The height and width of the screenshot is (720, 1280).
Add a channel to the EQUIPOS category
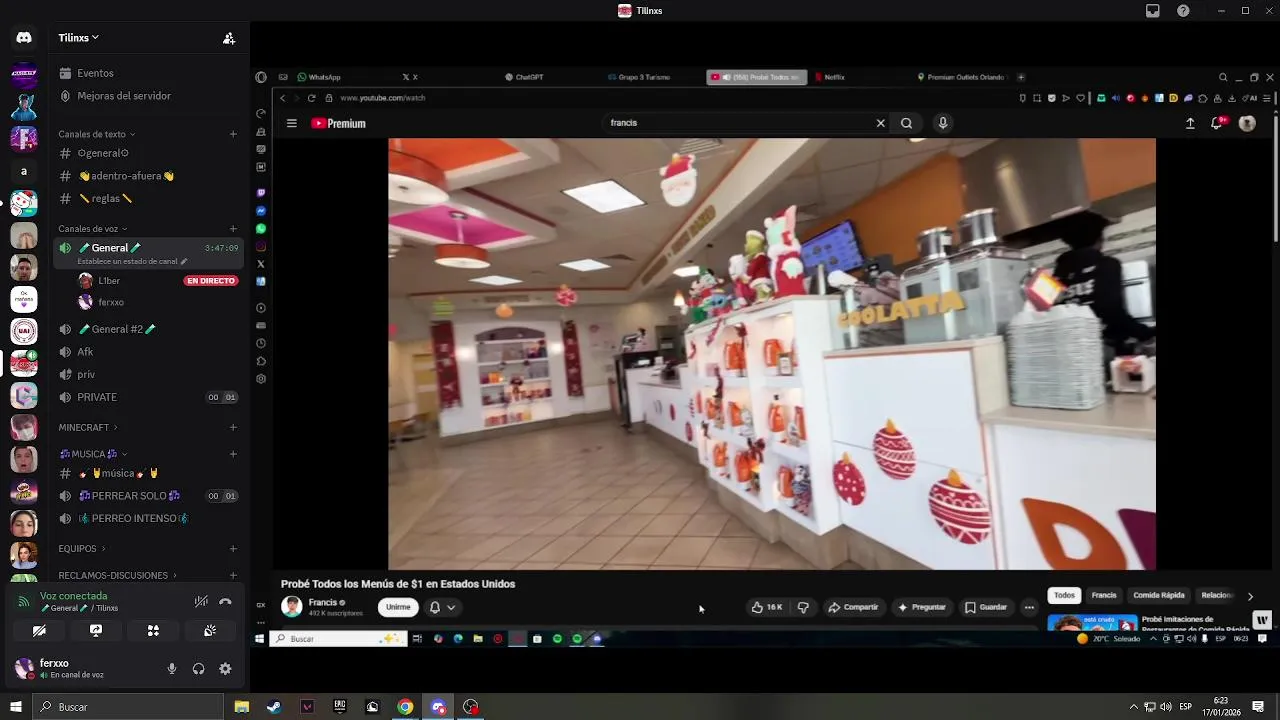233,549
